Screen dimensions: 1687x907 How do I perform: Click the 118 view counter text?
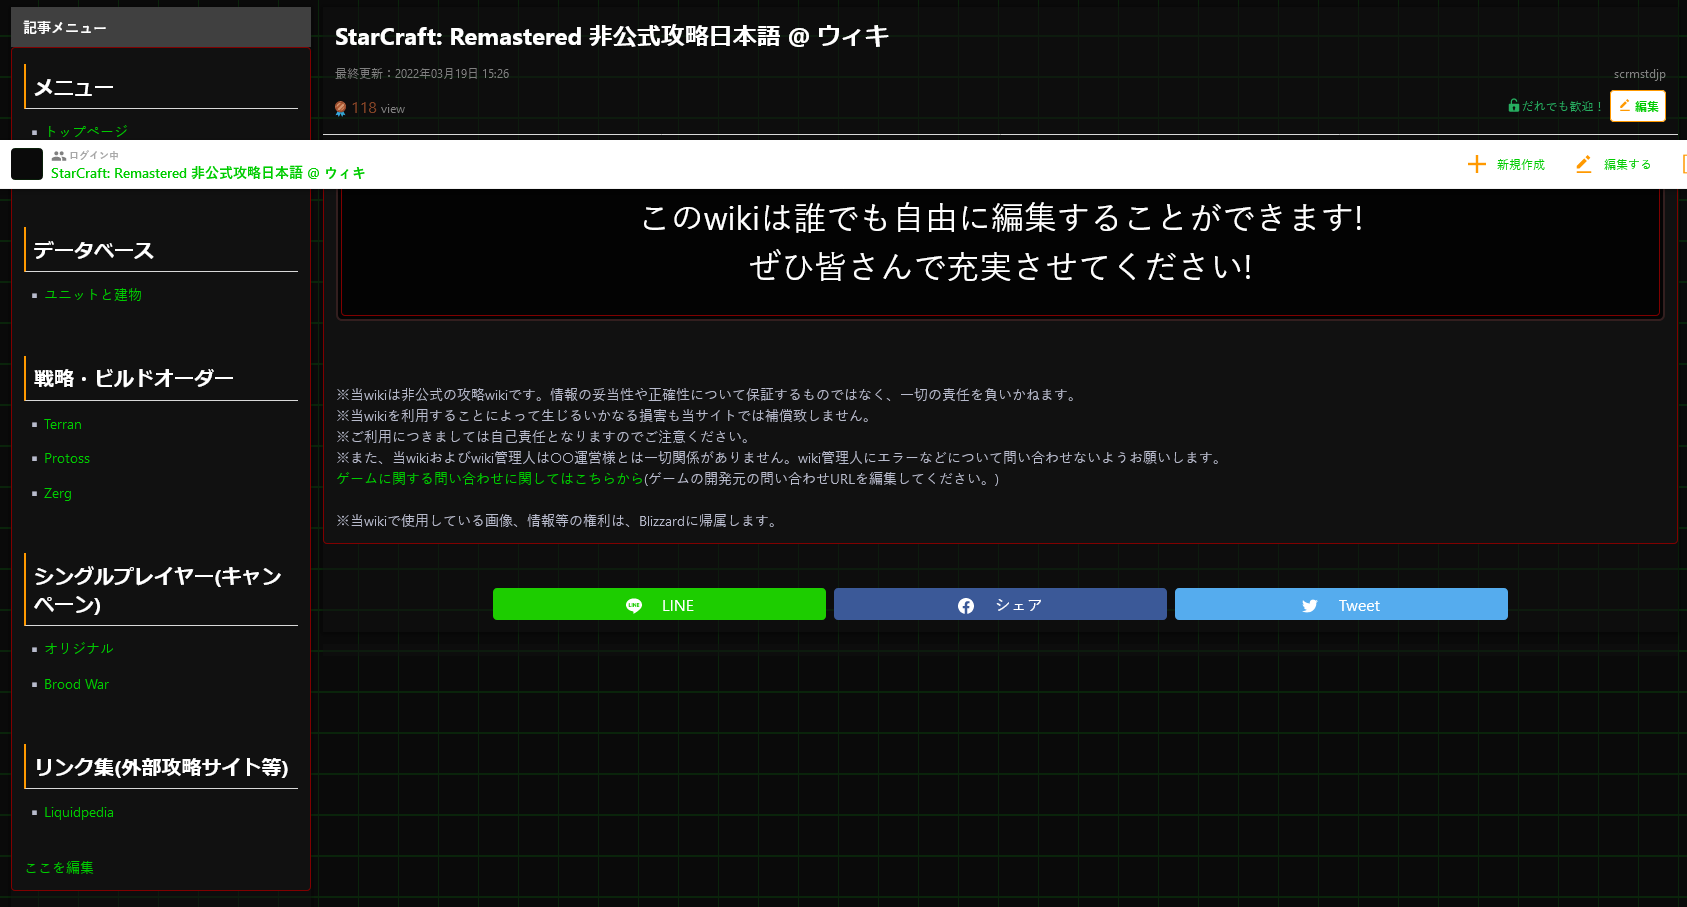coord(378,108)
